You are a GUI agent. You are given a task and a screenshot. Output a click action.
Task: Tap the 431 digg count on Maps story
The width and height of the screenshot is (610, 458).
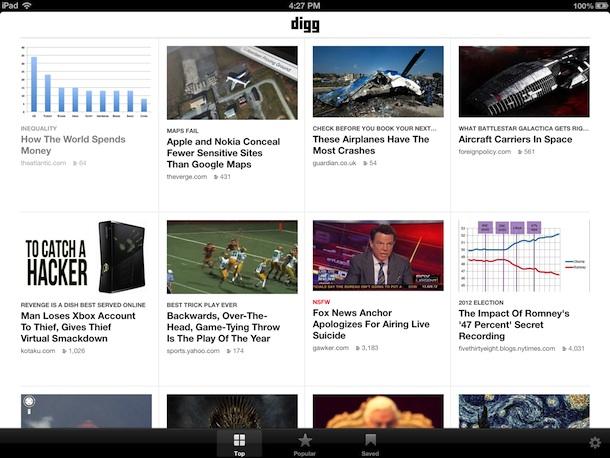(222, 177)
